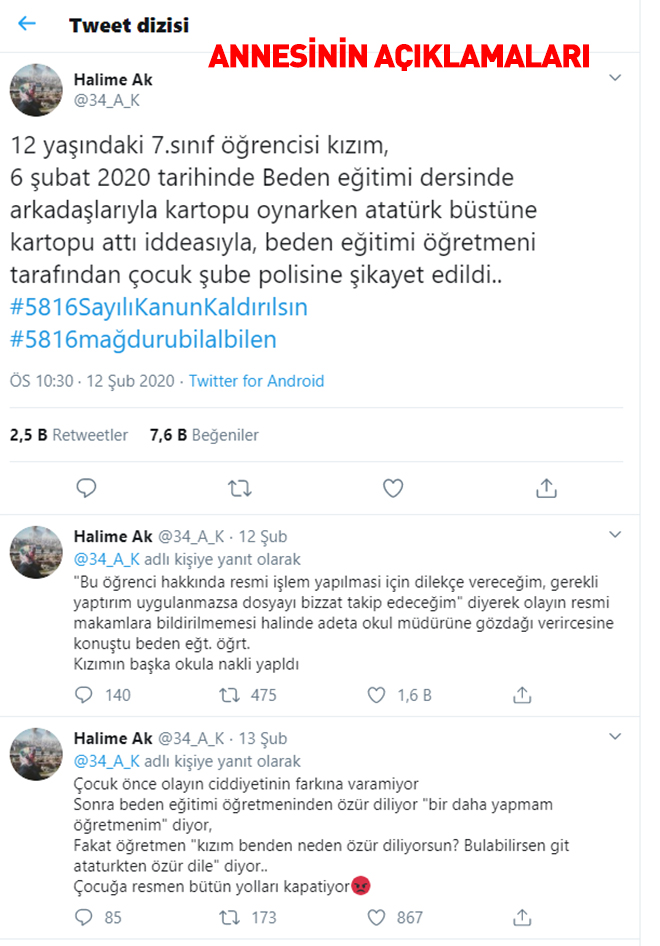
Task: Reply to the 12 Şub reply with 140 comments
Action: pyautogui.click(x=83, y=695)
